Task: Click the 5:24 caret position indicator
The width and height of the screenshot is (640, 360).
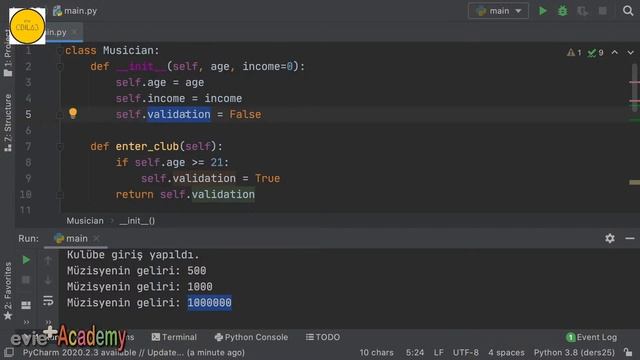Action: pyautogui.click(x=415, y=353)
